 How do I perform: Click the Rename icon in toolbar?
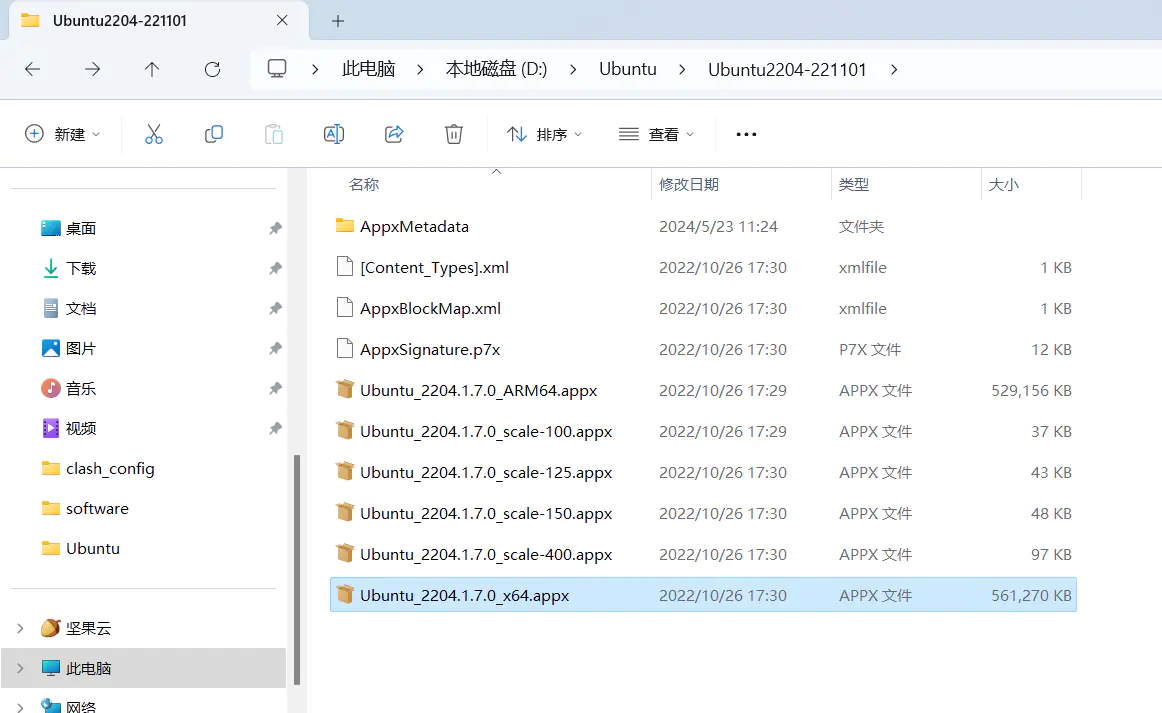334,134
